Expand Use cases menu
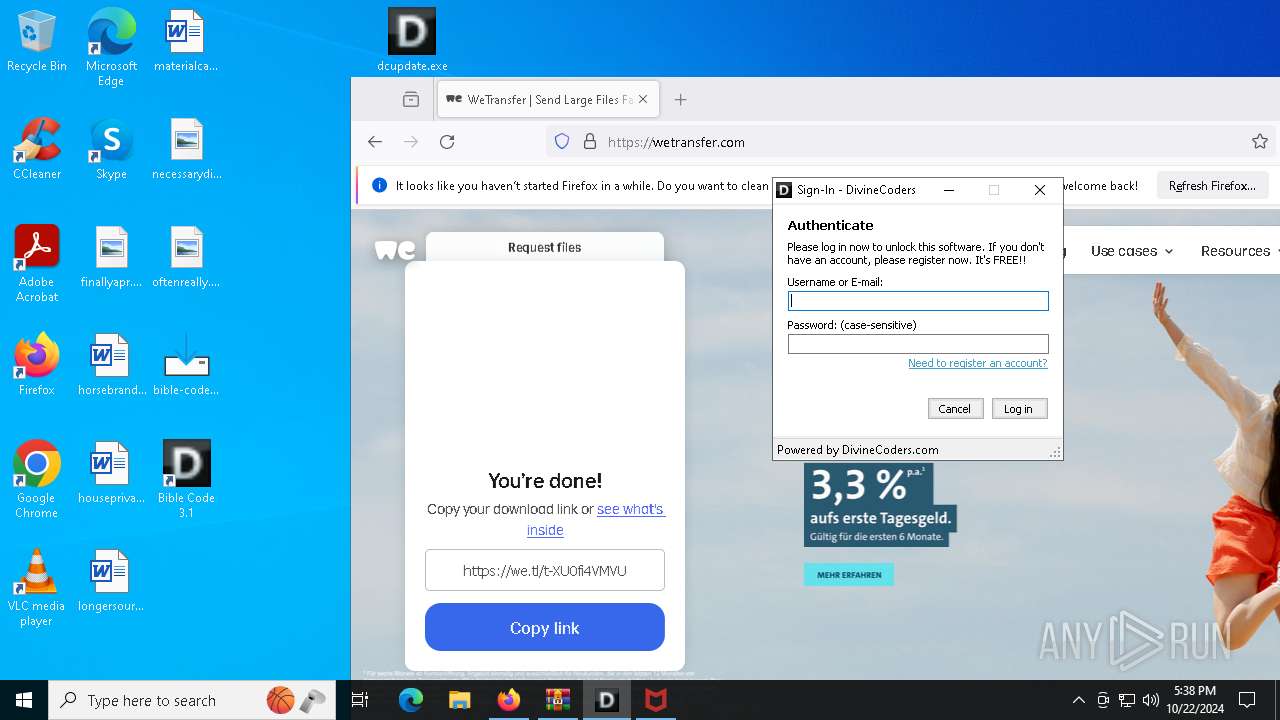Viewport: 1280px width, 720px height. [x=1132, y=251]
